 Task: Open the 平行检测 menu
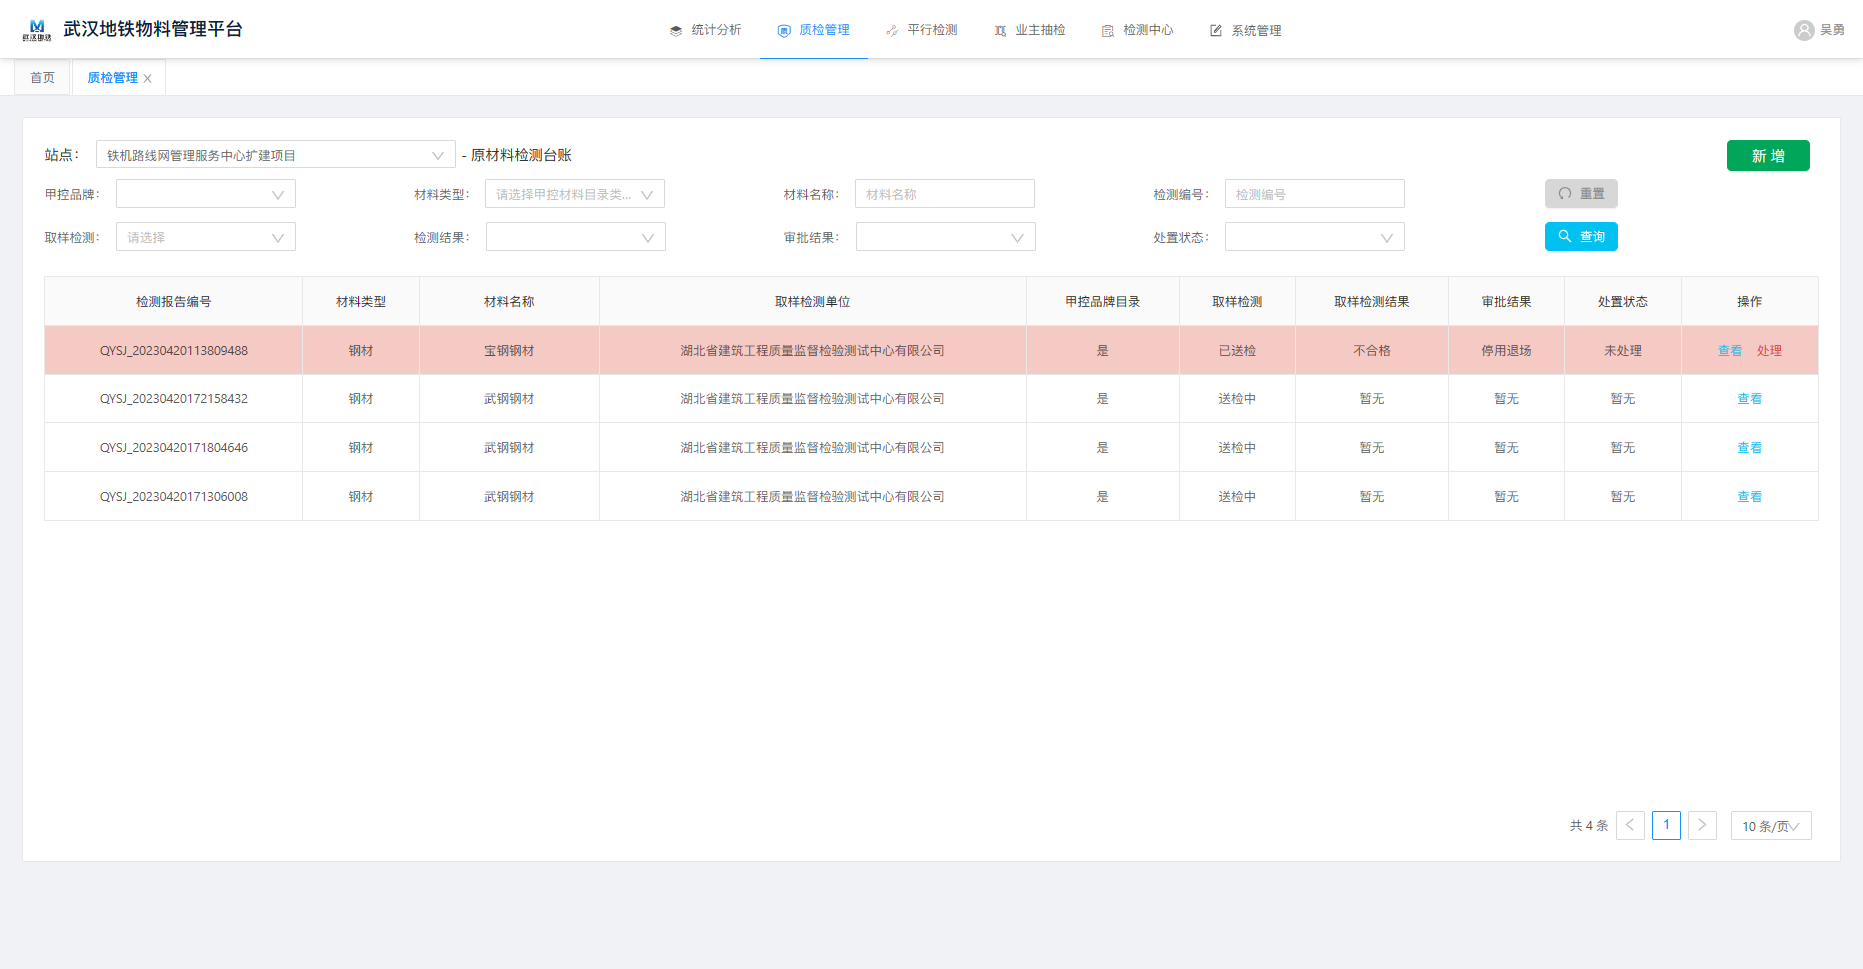pyautogui.click(x=921, y=30)
